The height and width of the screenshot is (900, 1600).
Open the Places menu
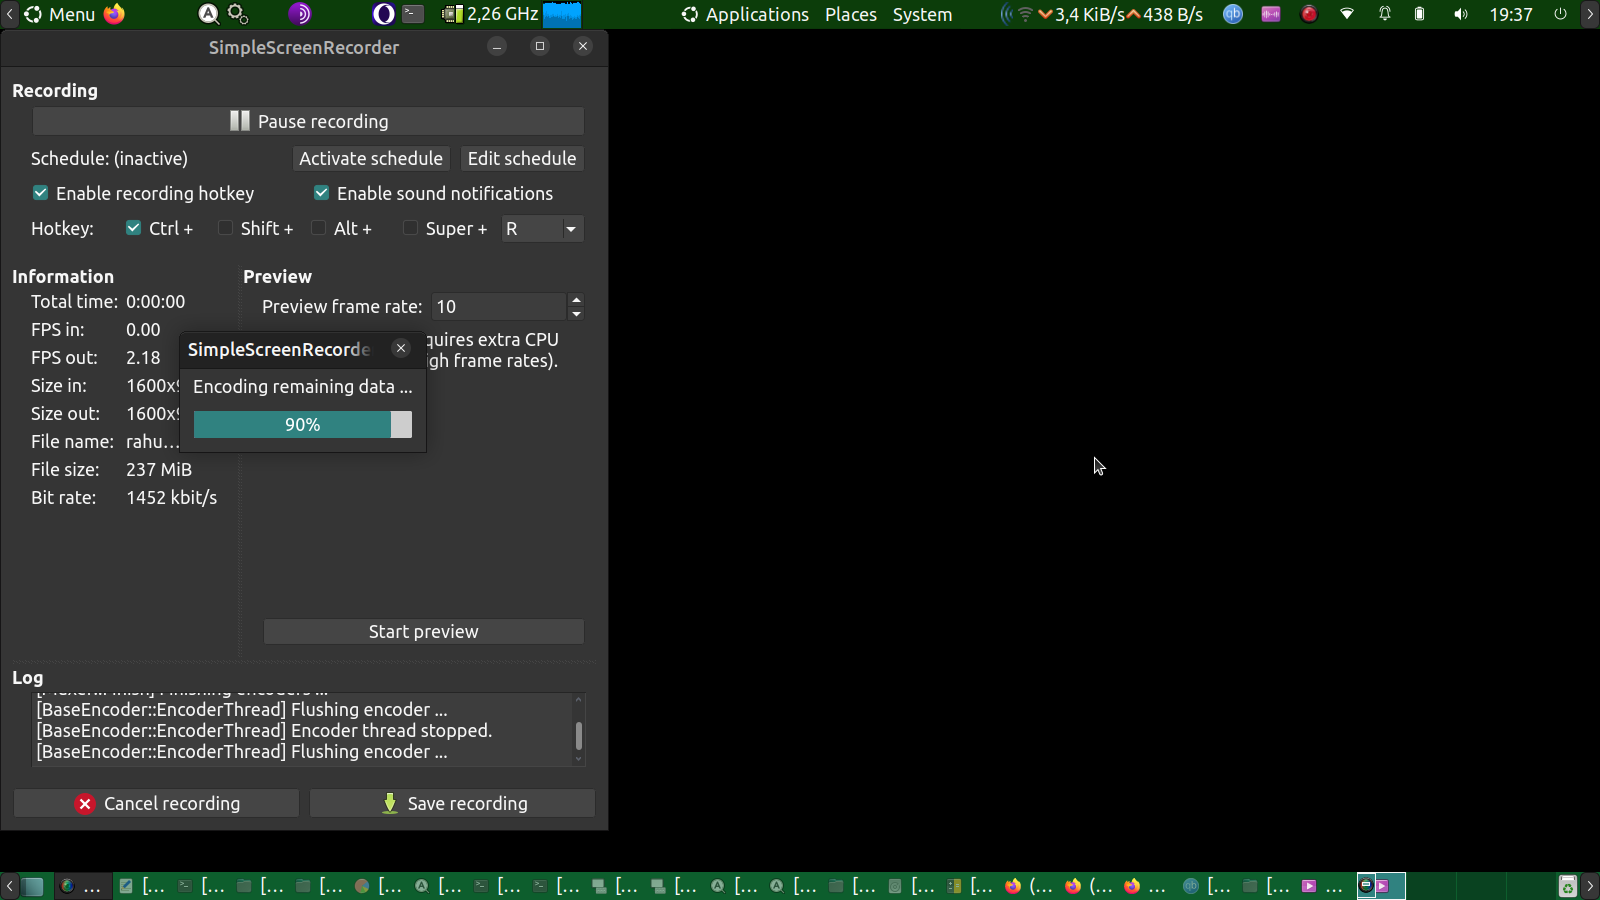point(851,14)
